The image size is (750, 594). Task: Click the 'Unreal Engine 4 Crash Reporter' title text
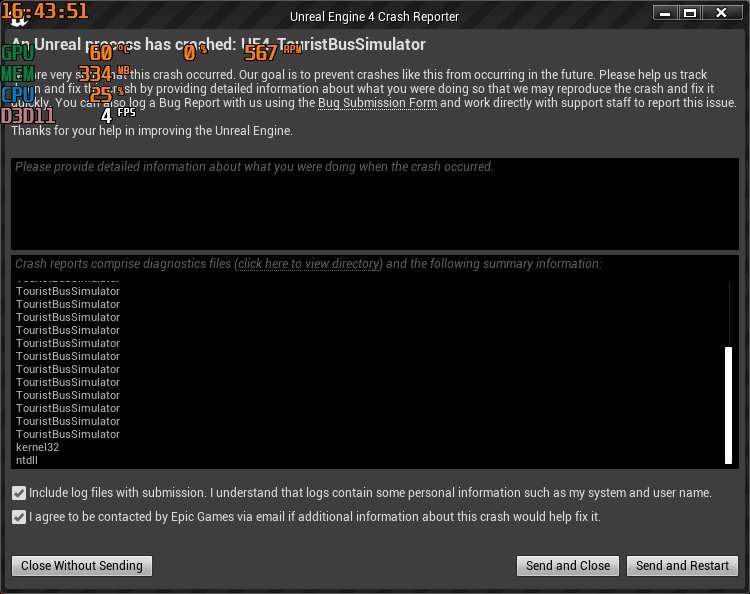click(x=375, y=17)
